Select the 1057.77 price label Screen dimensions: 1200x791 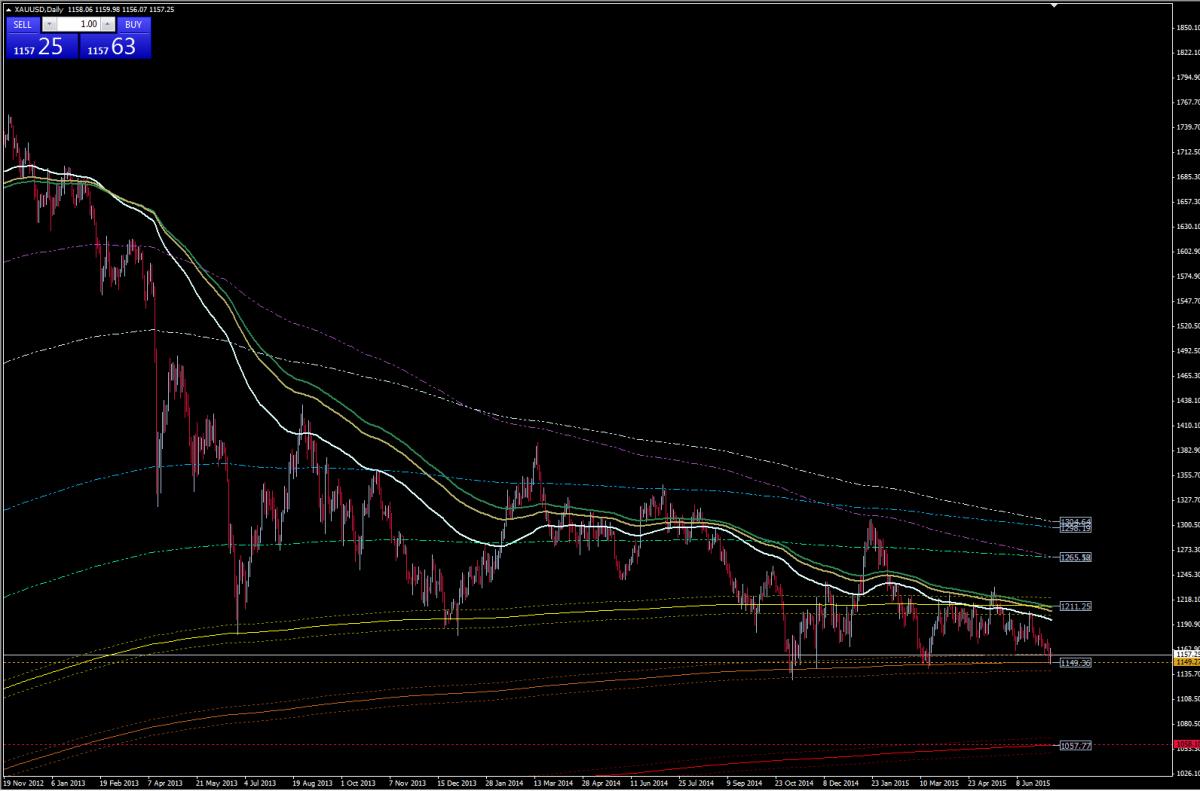click(1077, 746)
